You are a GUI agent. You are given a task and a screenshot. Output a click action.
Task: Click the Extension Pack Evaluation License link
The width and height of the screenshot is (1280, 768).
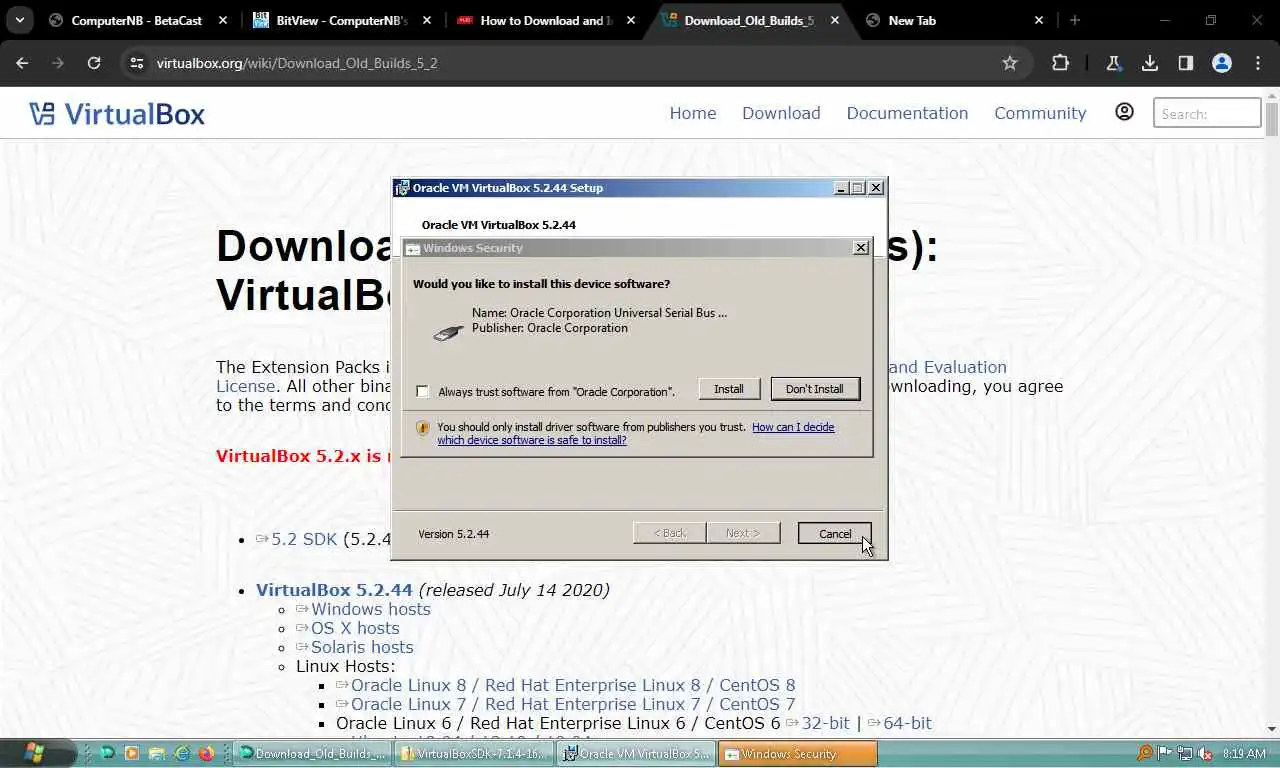pyautogui.click(x=612, y=376)
